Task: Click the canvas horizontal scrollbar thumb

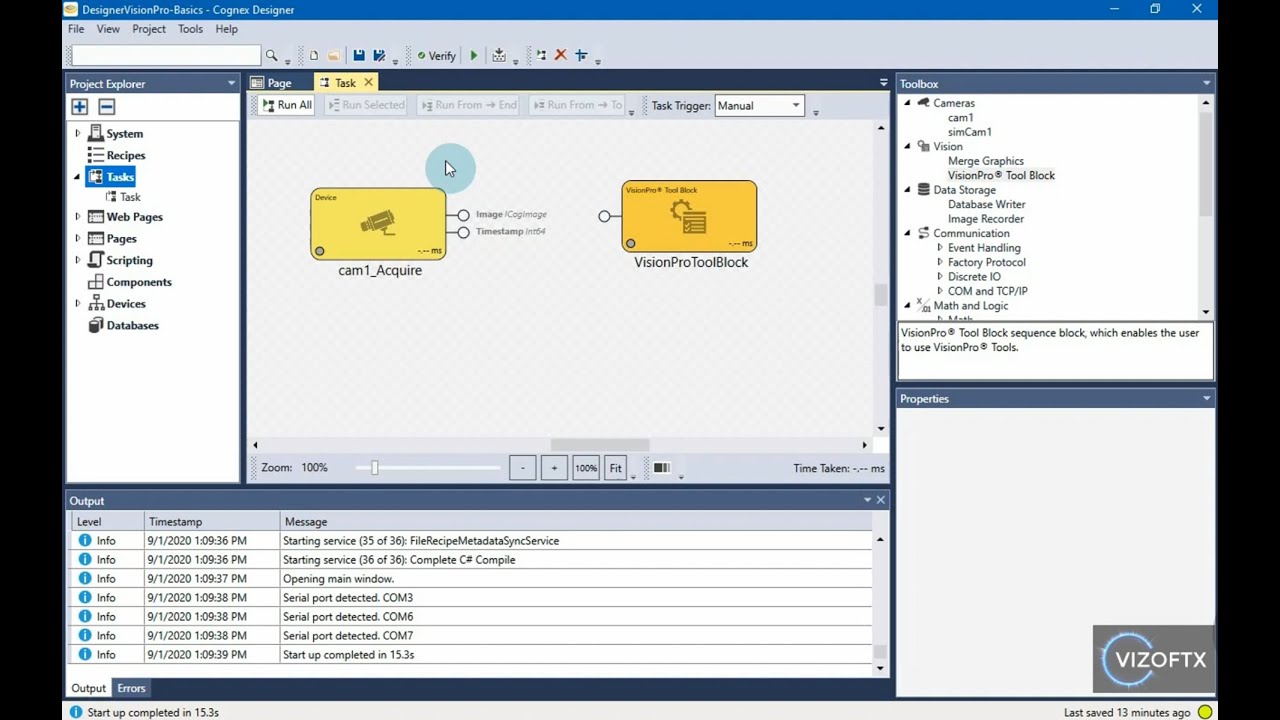Action: (599, 445)
